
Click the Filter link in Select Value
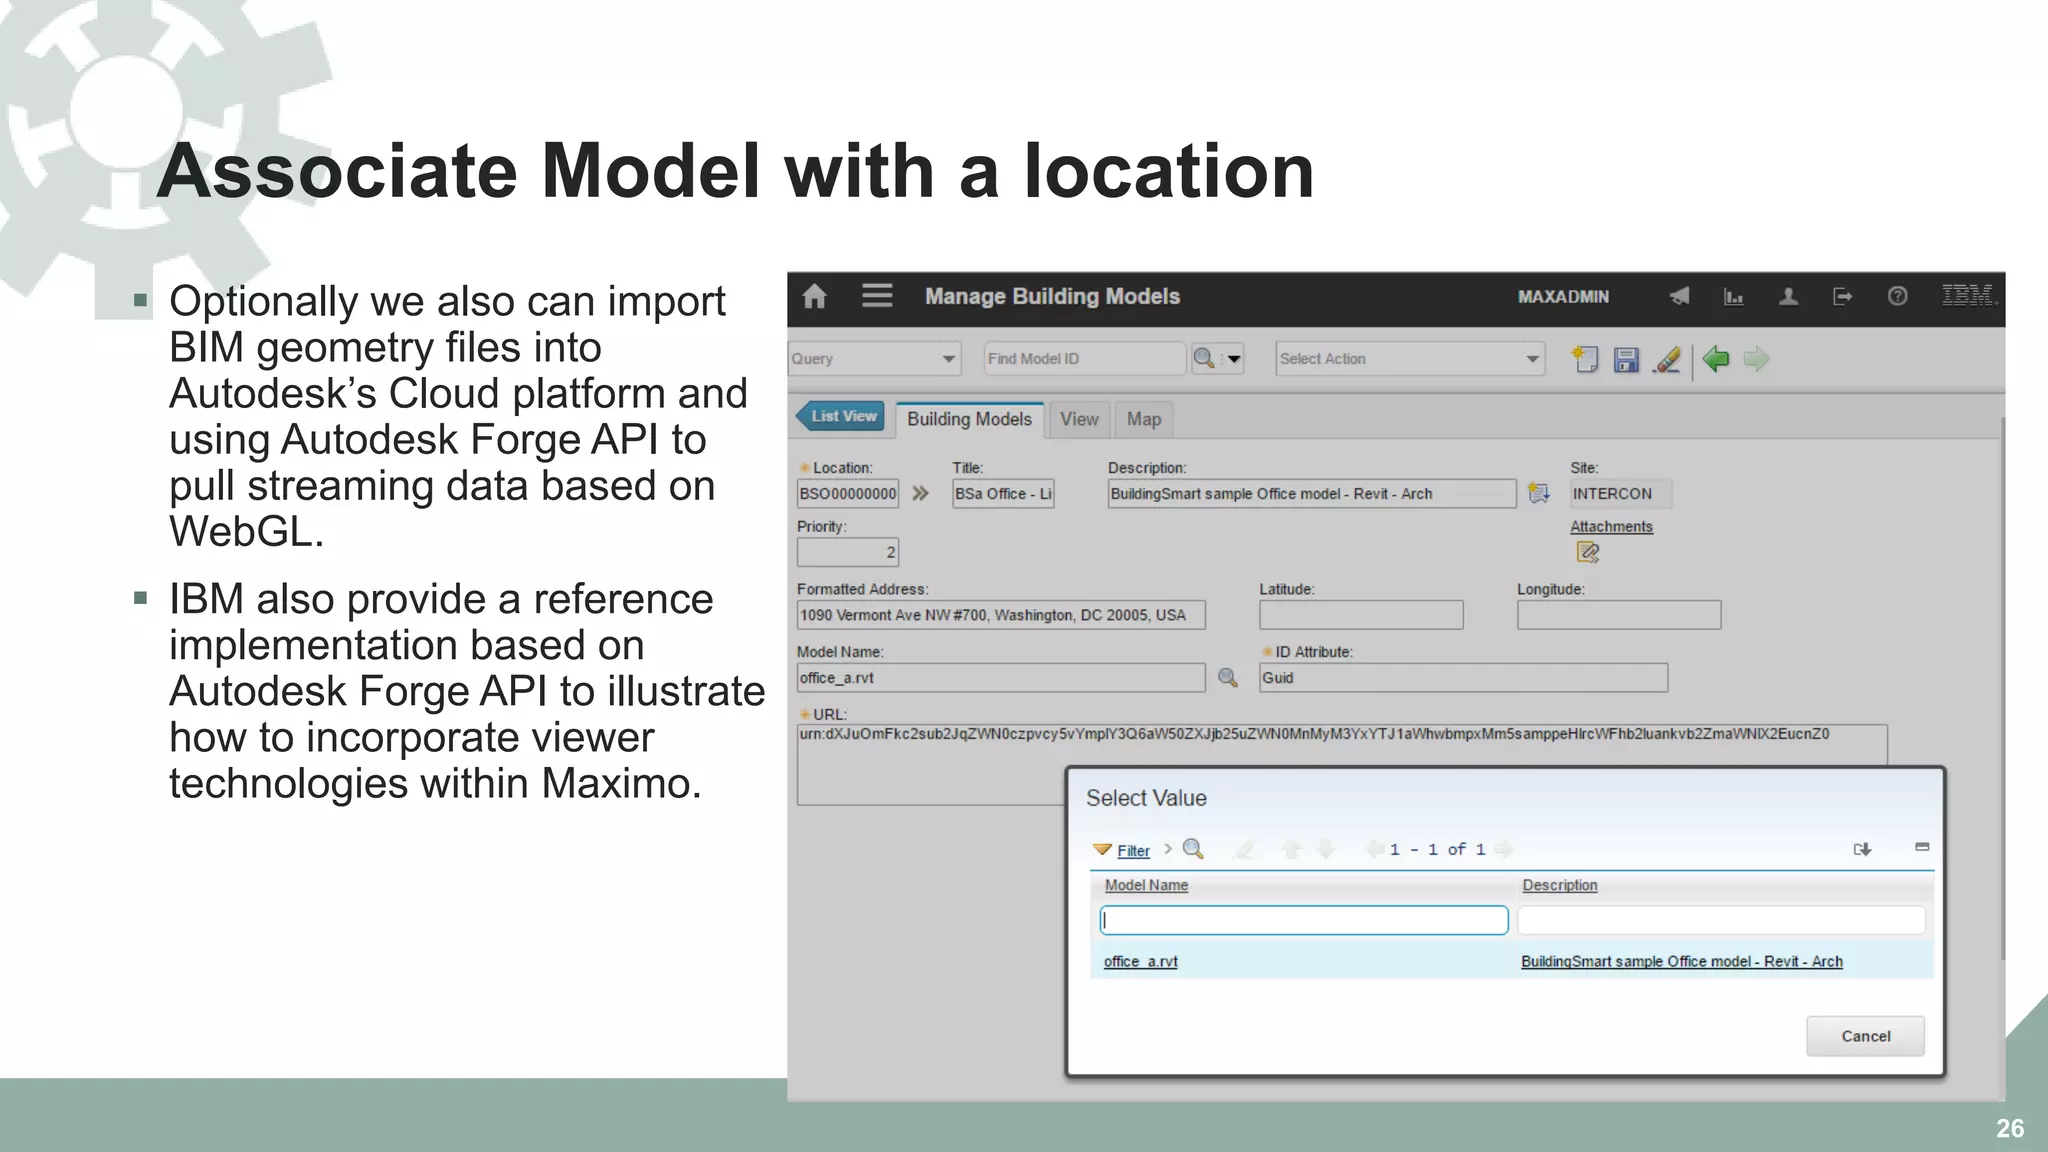(1133, 850)
